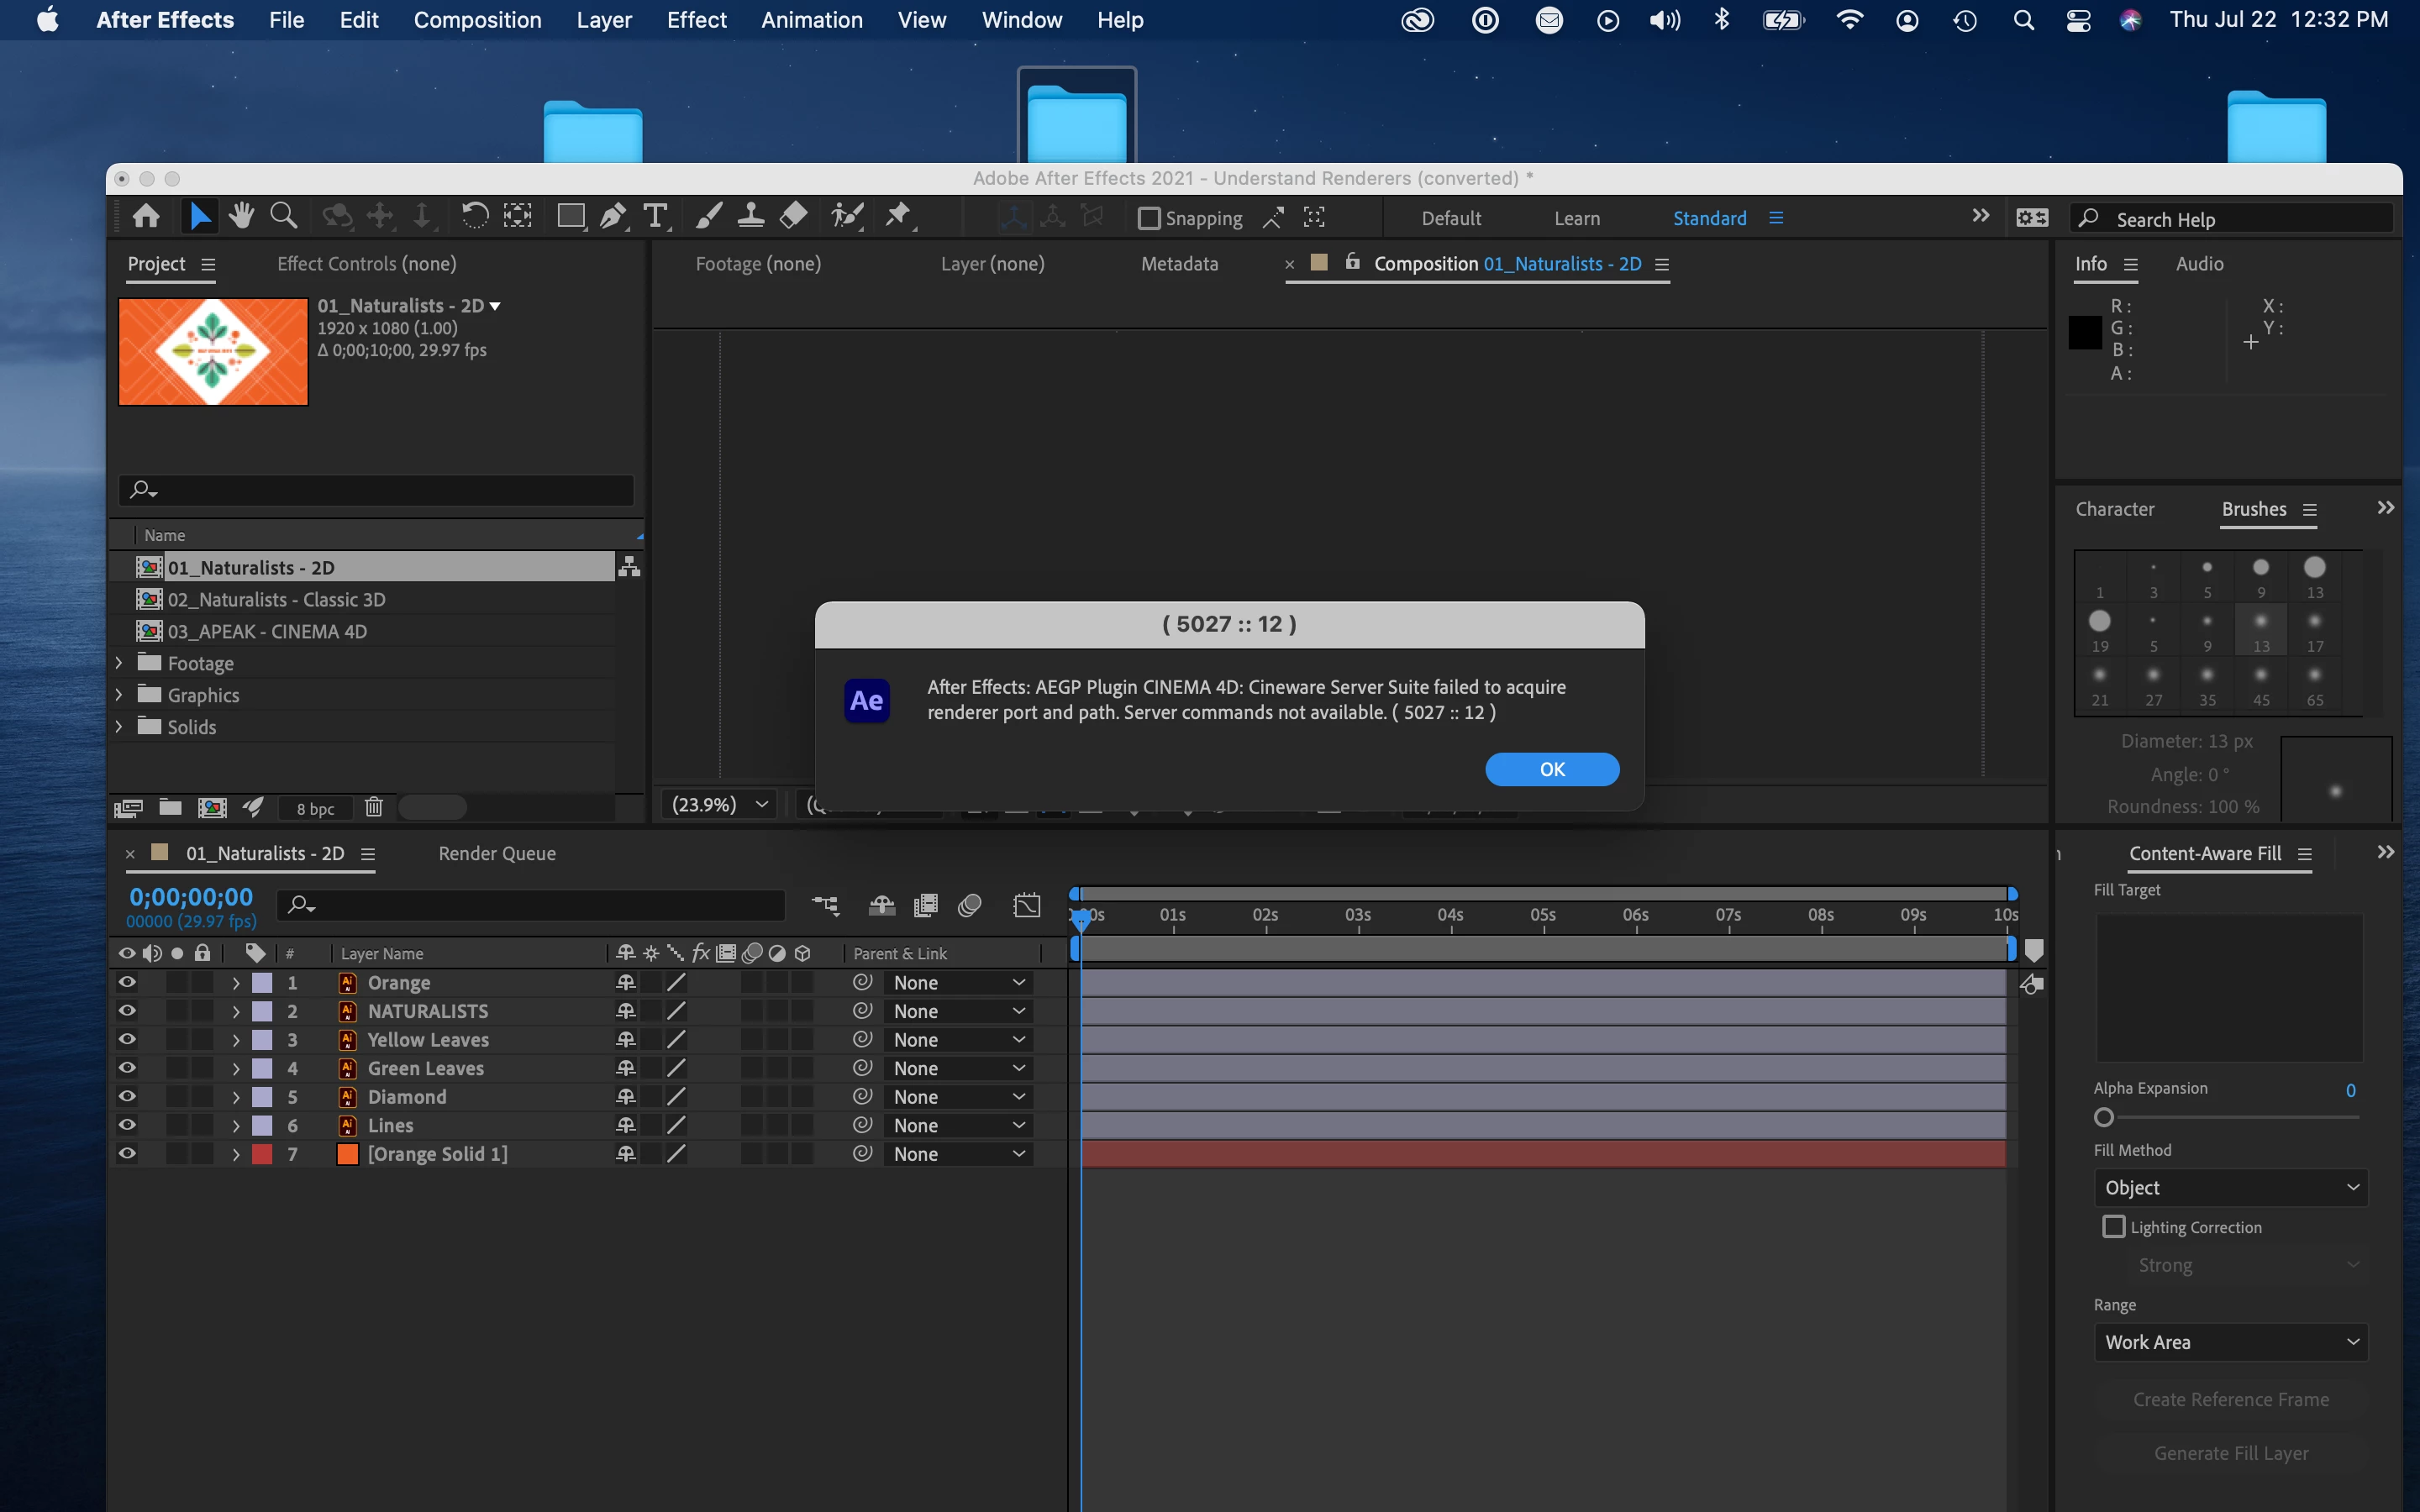Expand the Footage folder
The image size is (2420, 1512).
[x=119, y=663]
